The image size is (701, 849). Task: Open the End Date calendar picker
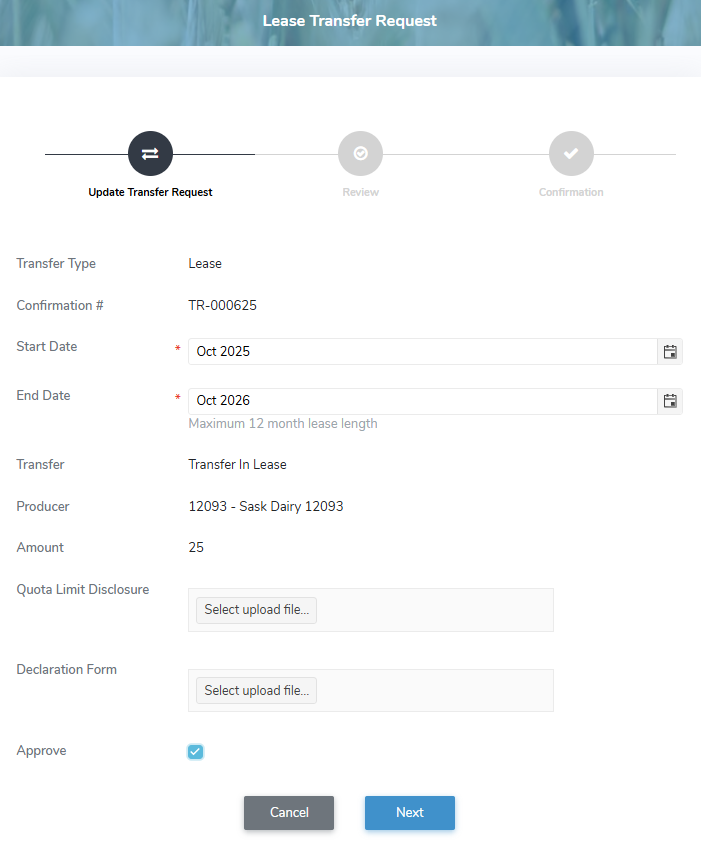[x=670, y=400]
